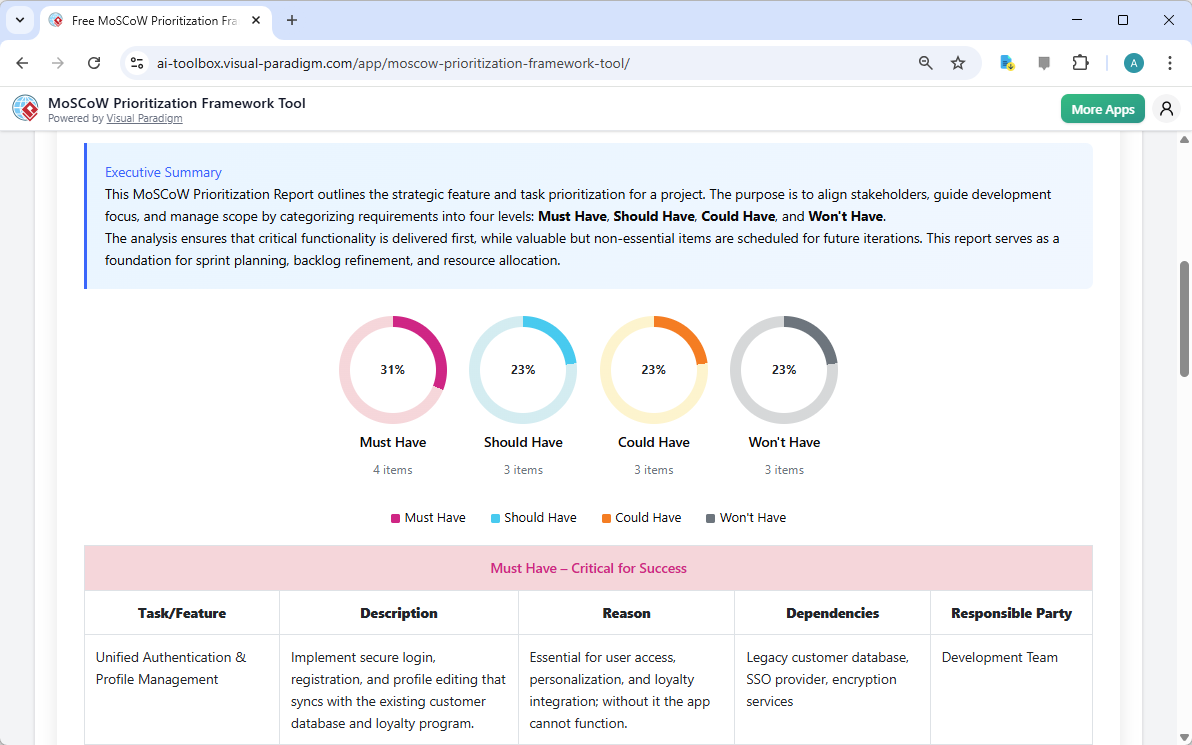Screen dimensions: 1192x745
Task: Open the user profile icon beside More Apps
Action: (1166, 108)
